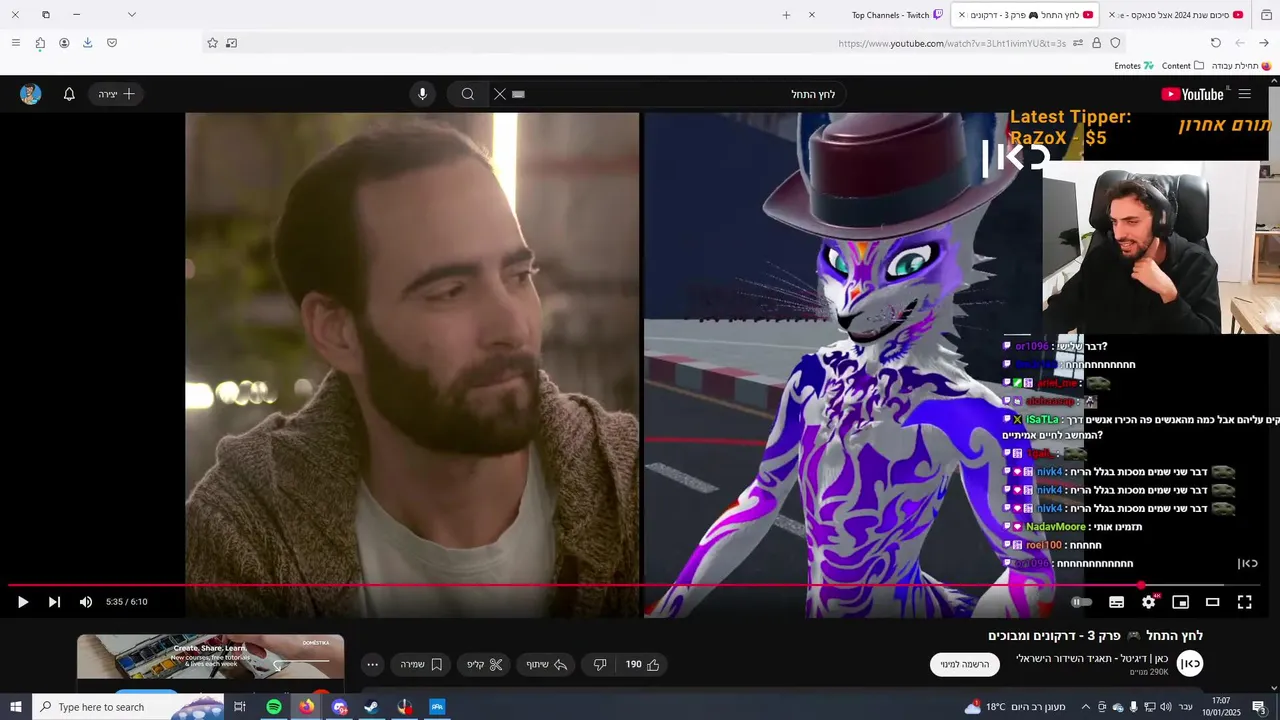The width and height of the screenshot is (1280, 720).
Task: Click the שיתוף share button
Action: 547,664
